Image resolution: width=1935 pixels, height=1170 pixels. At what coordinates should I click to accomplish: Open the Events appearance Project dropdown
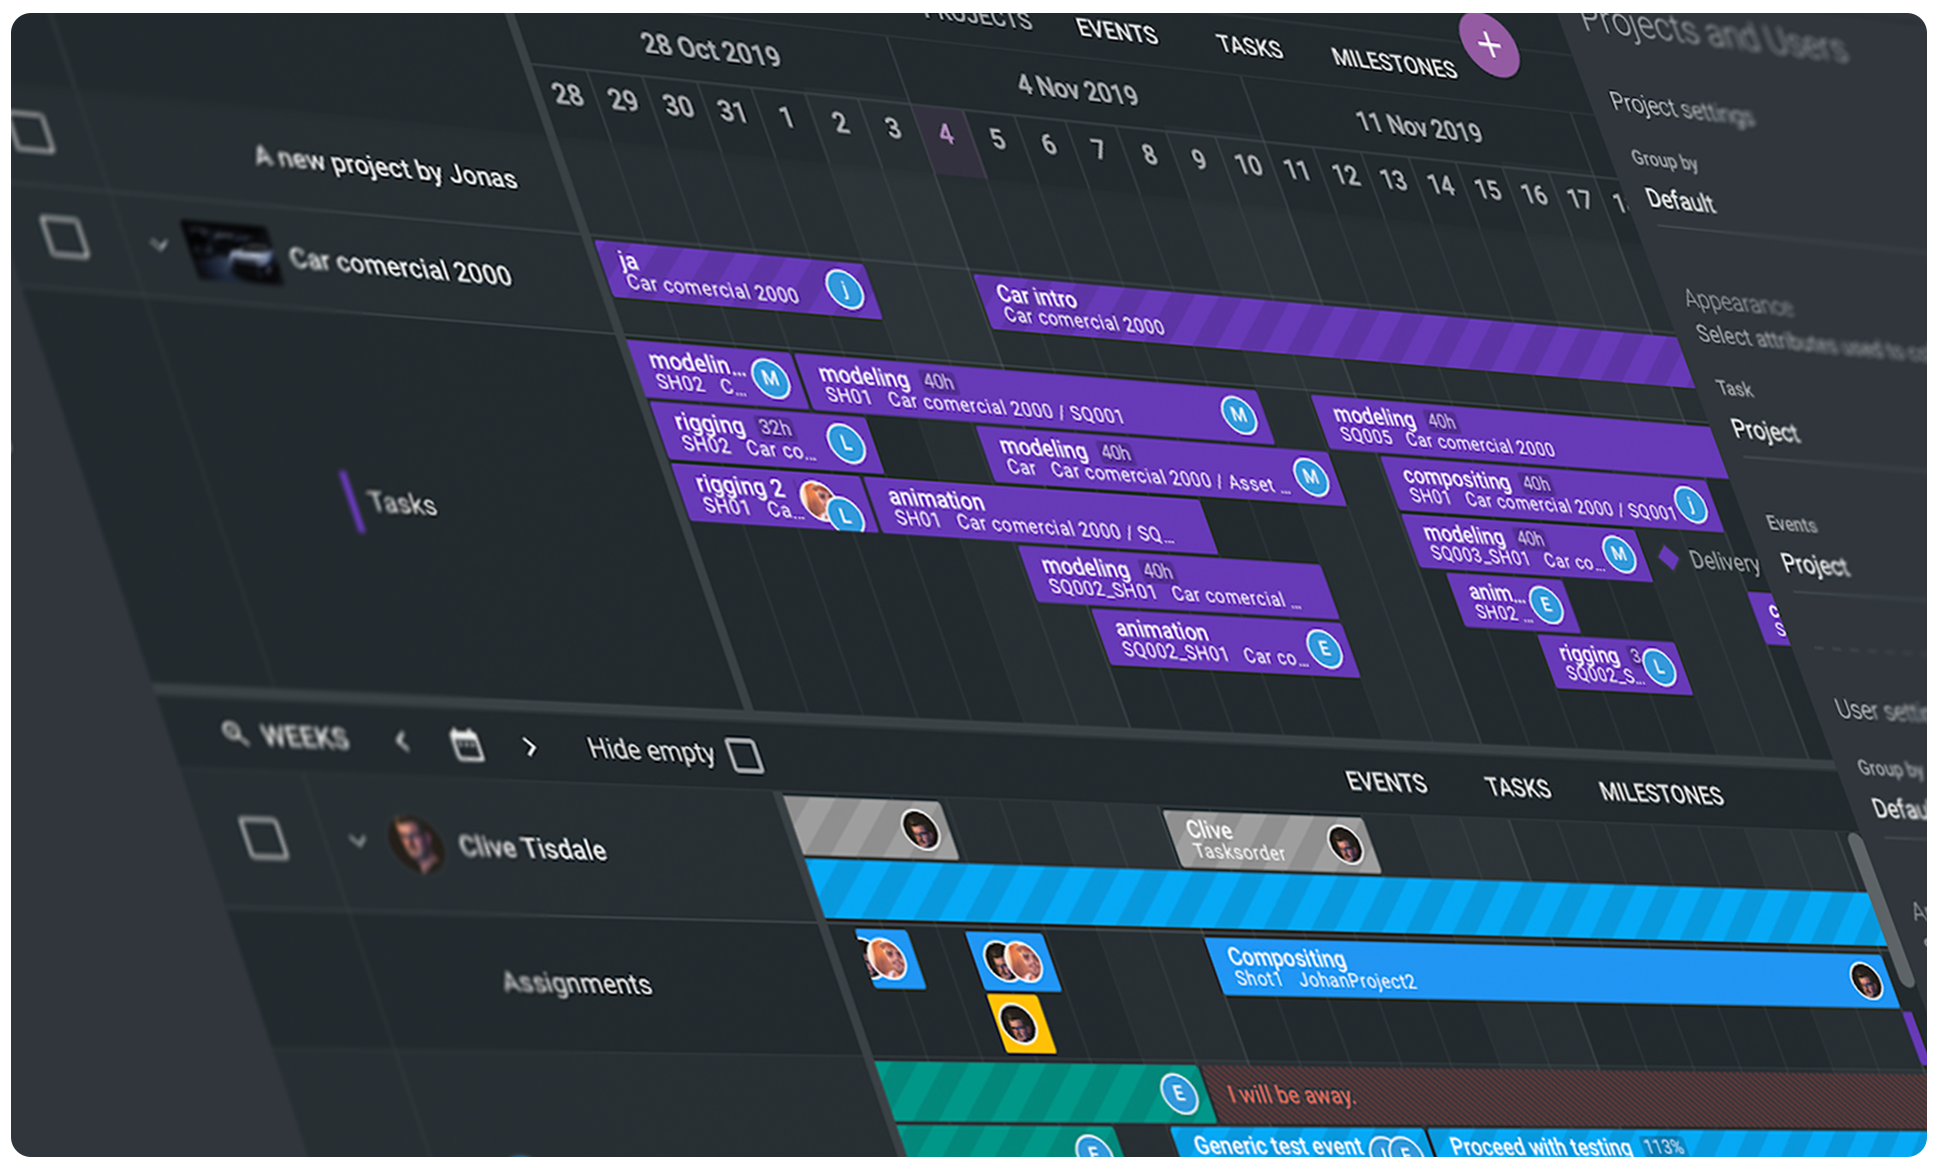pos(1814,565)
